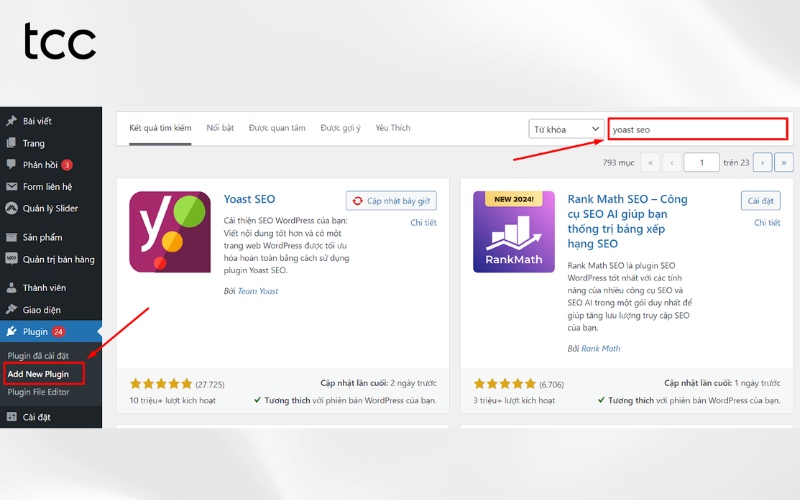This screenshot has width=800, height=500.
Task: Click the pages icon beside Trang
Action: pos(11,143)
